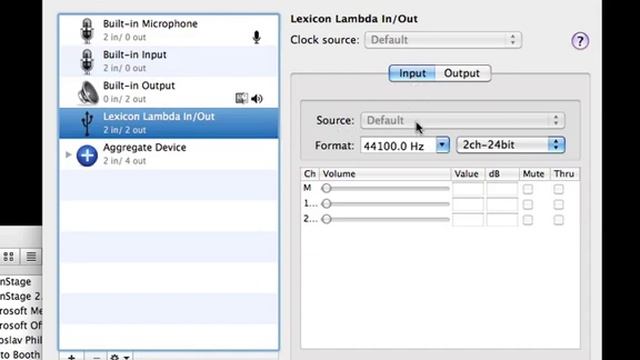Click the Value field for channel M

point(468,189)
